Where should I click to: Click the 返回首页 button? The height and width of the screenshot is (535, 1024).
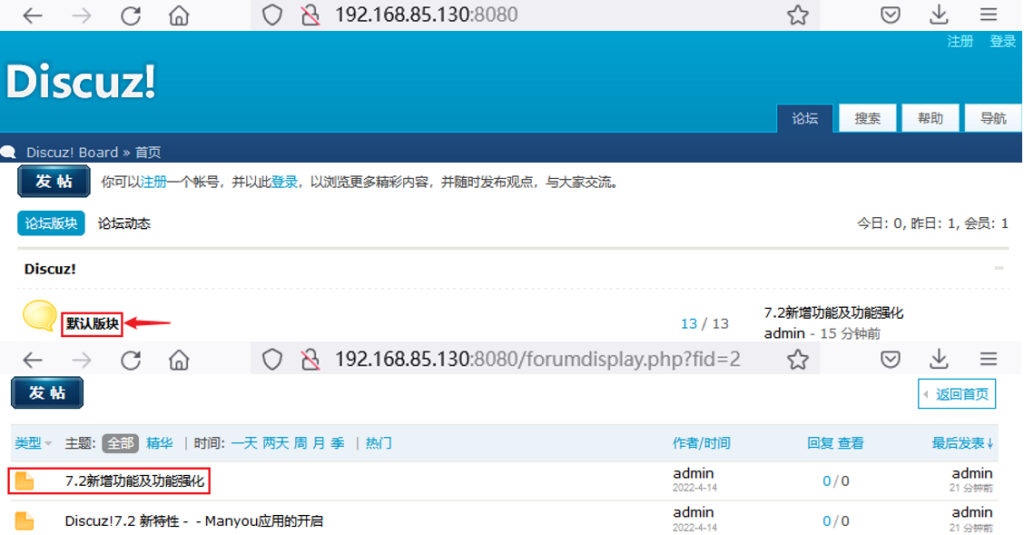click(957, 394)
